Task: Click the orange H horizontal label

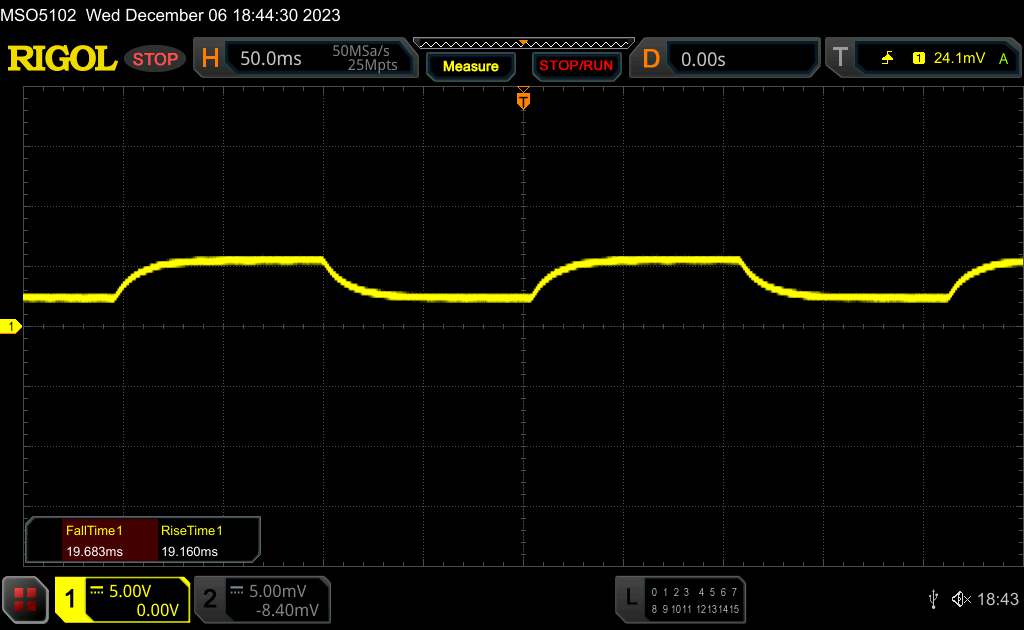Action: click(210, 58)
